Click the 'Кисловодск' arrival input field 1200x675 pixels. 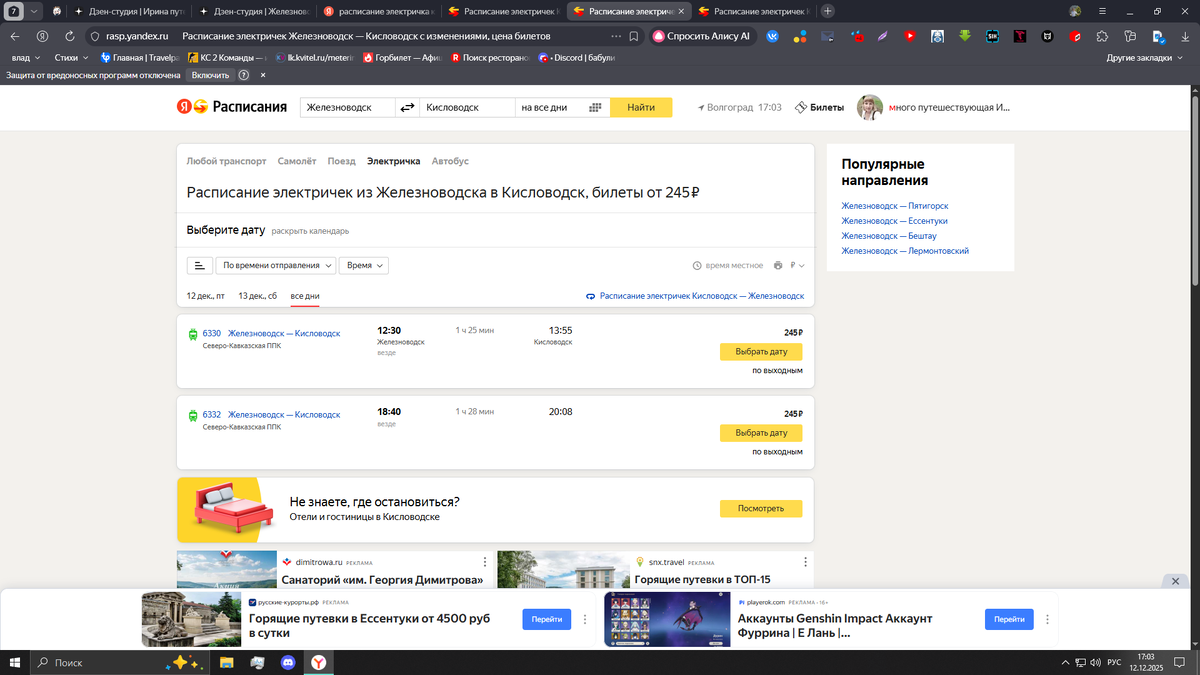tap(467, 107)
